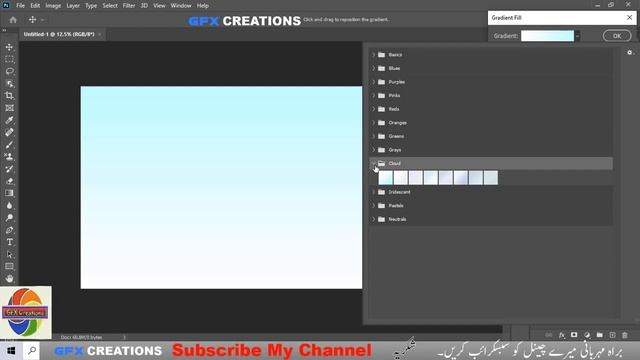Open the Layer menu
The image size is (640, 360).
pos(73,6)
